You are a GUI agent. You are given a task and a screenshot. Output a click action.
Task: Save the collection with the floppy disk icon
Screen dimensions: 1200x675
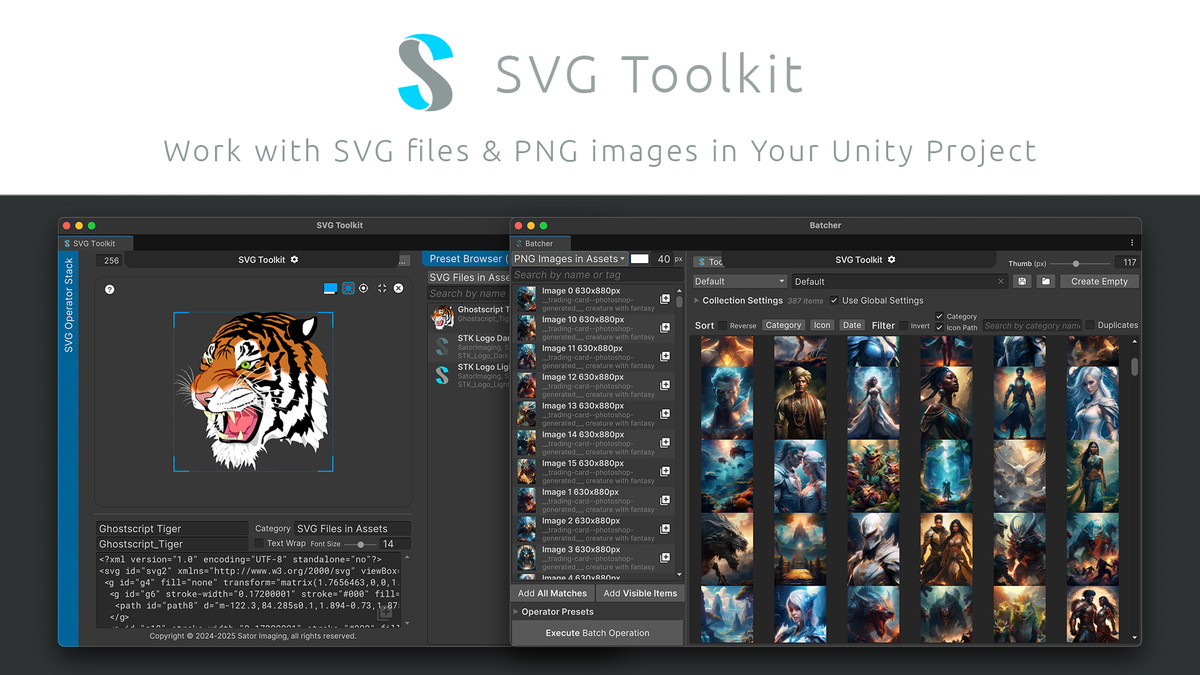(1023, 282)
